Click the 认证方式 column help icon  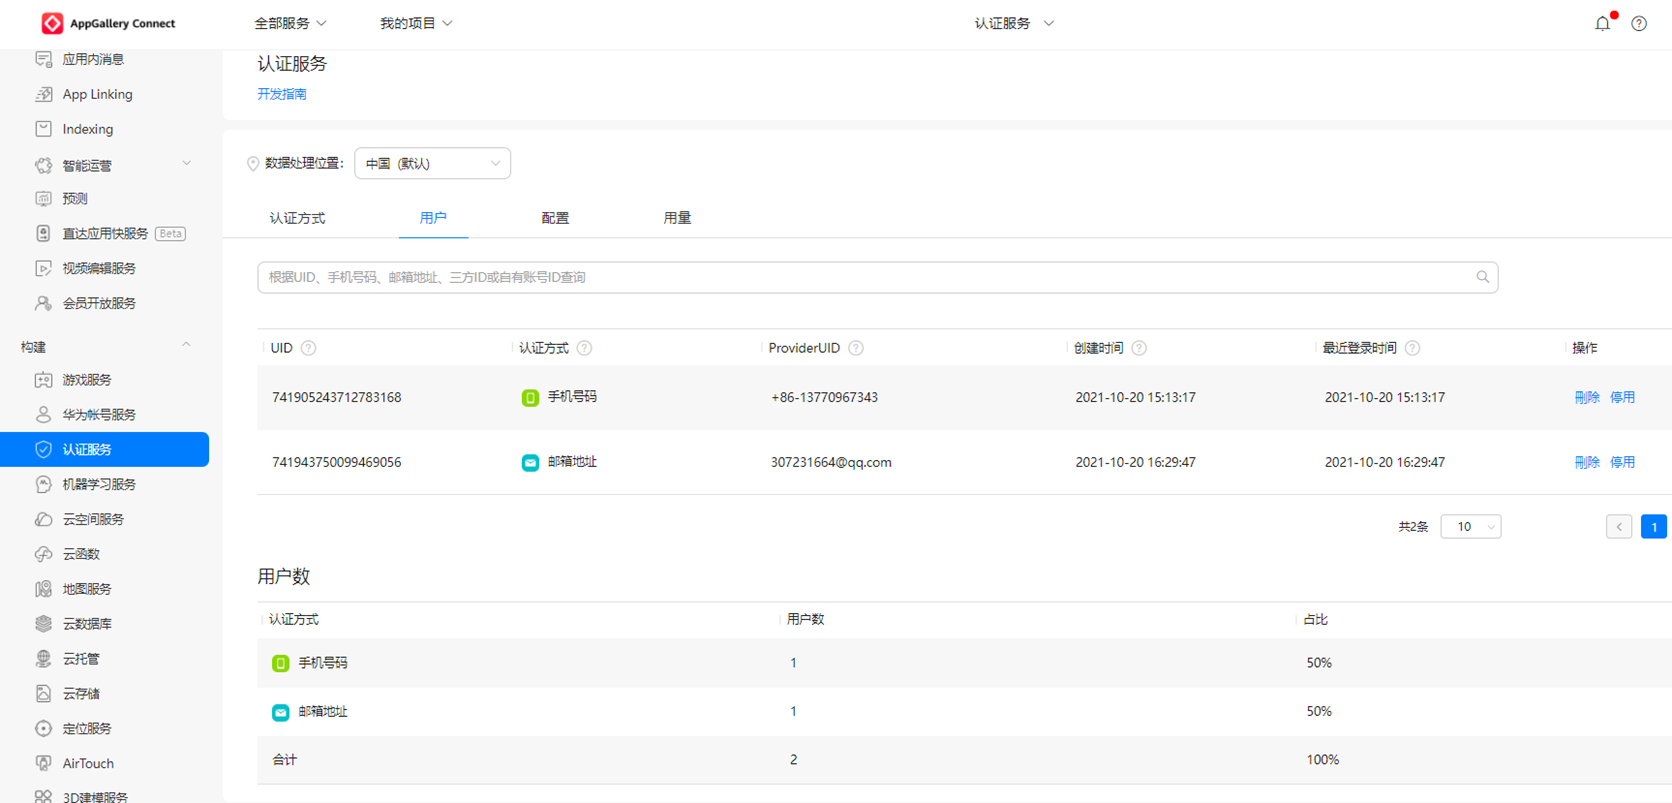[x=585, y=348]
